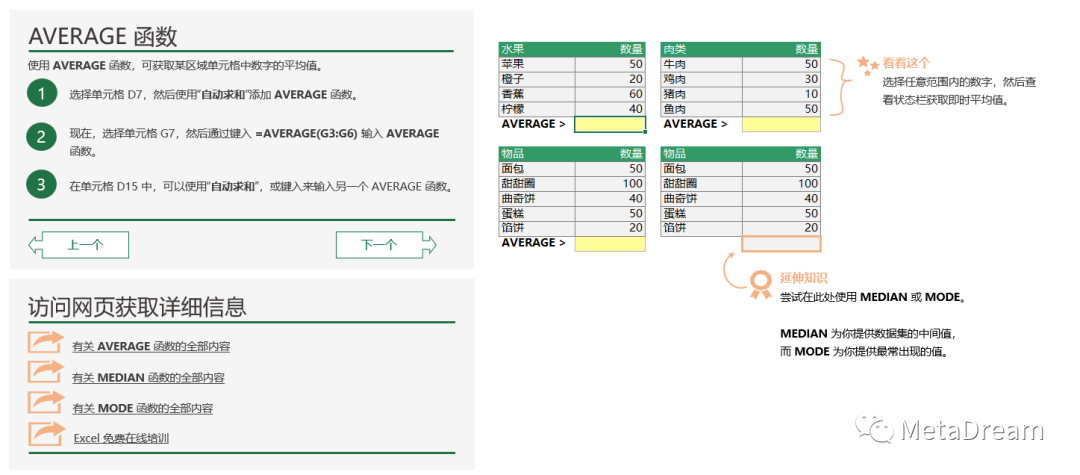Click the arrow icon beside MODE 函数 link

click(46, 403)
